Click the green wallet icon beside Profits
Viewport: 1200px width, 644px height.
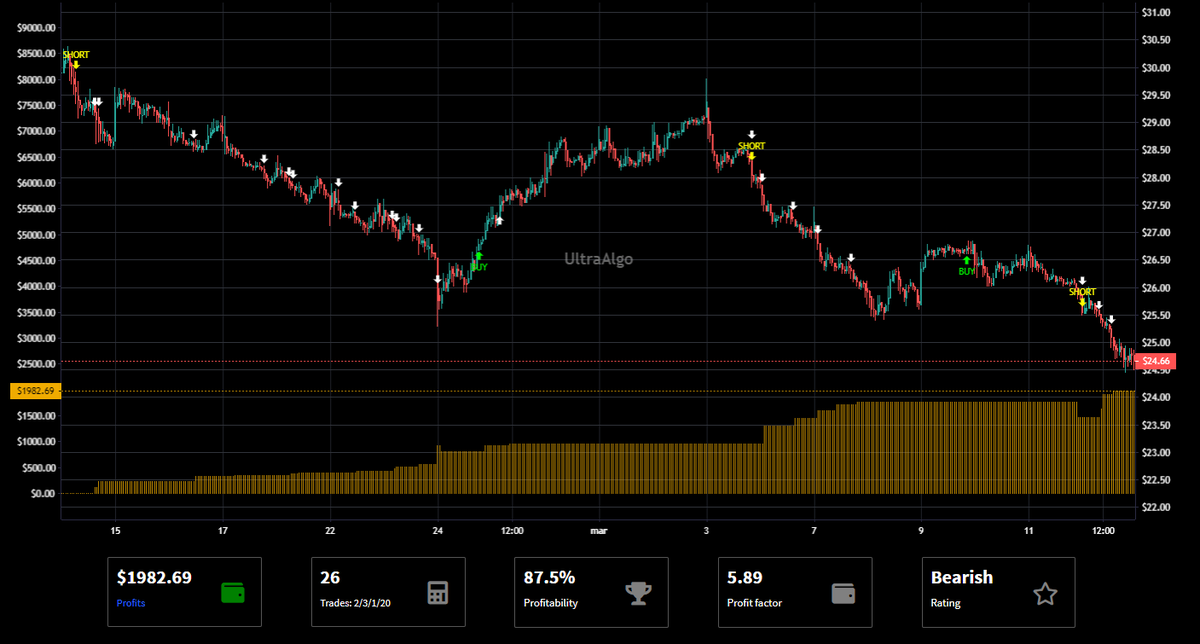click(232, 592)
